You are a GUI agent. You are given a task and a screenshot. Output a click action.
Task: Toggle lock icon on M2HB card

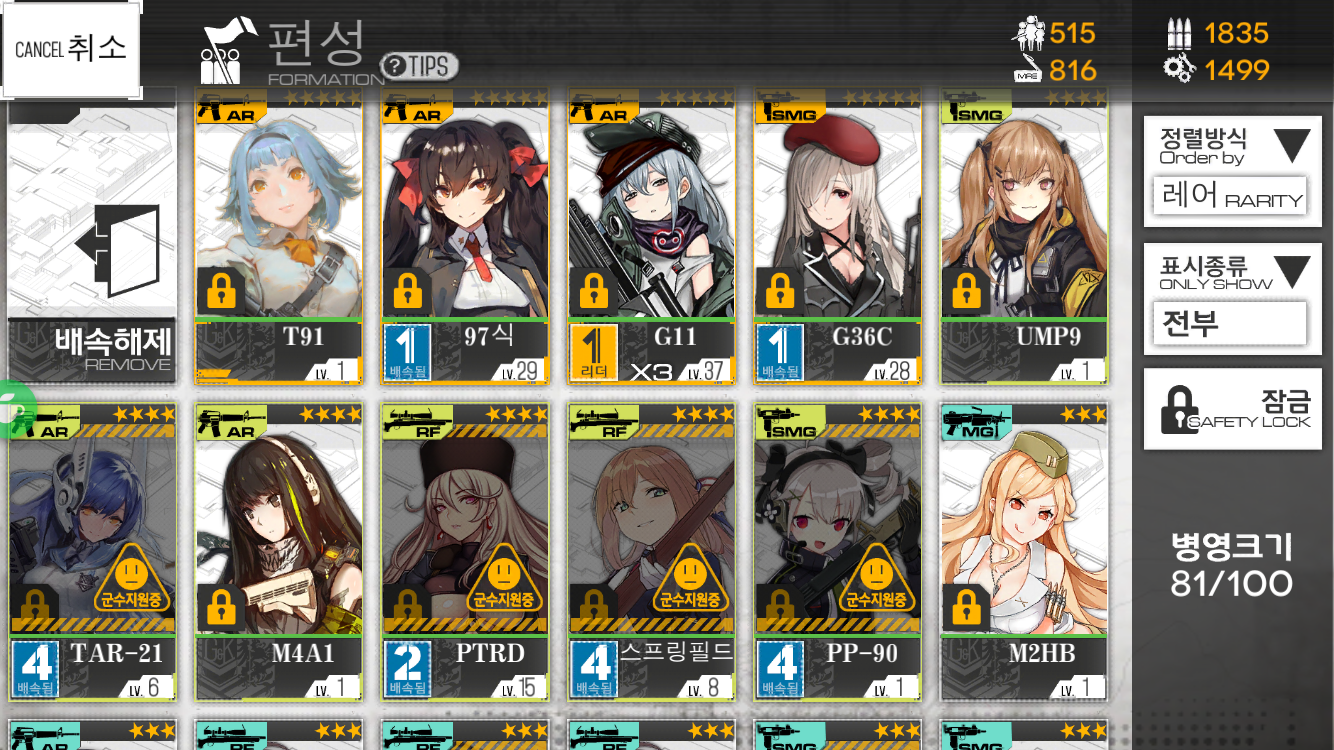(x=966, y=607)
